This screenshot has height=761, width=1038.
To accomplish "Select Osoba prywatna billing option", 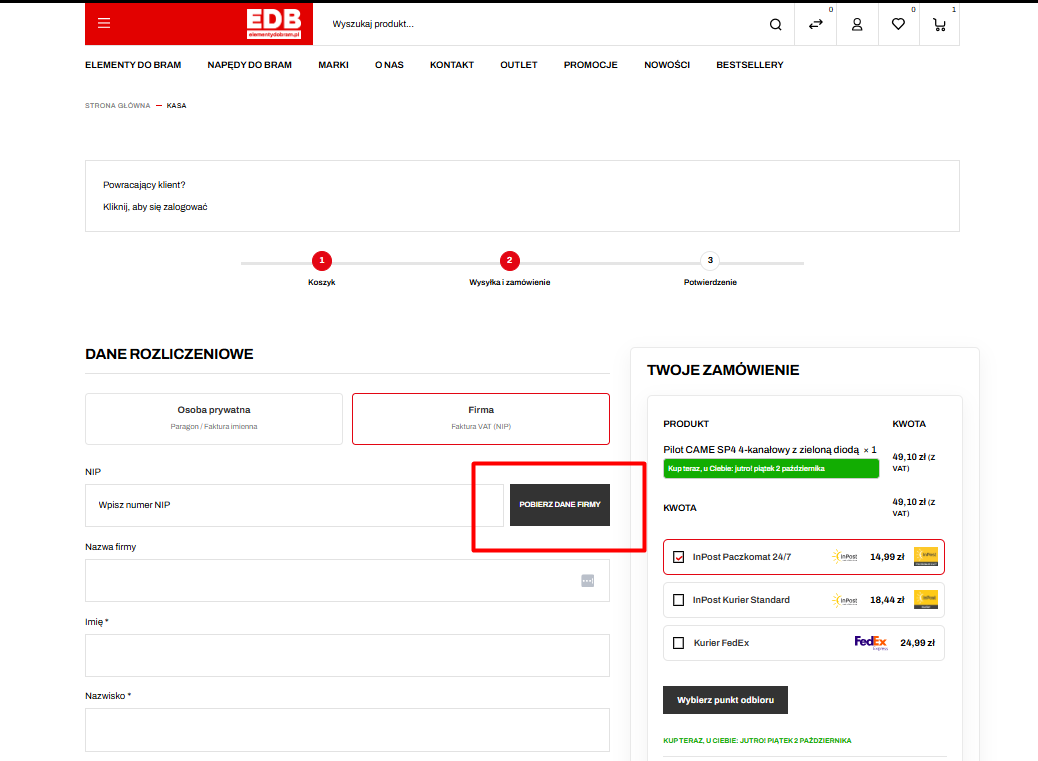I will [x=214, y=419].
